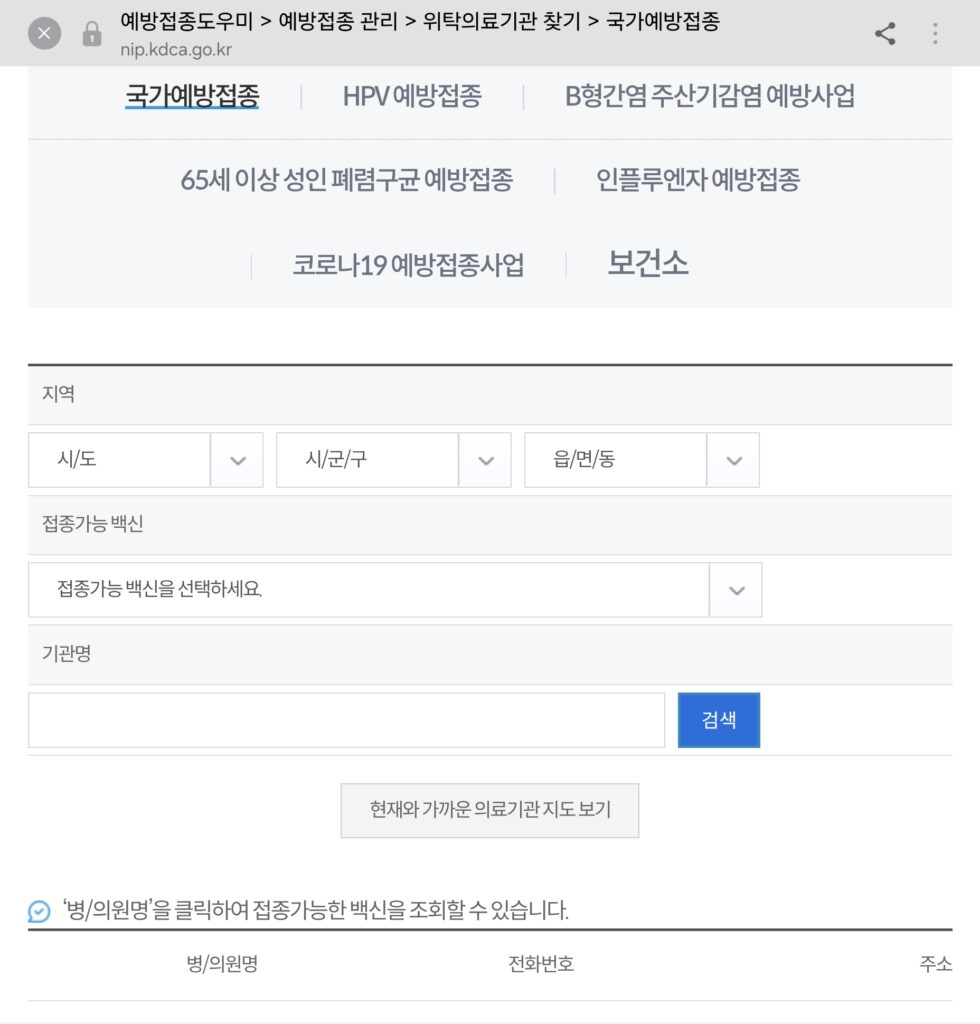This screenshot has height=1024, width=980.
Task: Open the B형간염 주산기감염 예방사업 tab
Action: pos(710,96)
